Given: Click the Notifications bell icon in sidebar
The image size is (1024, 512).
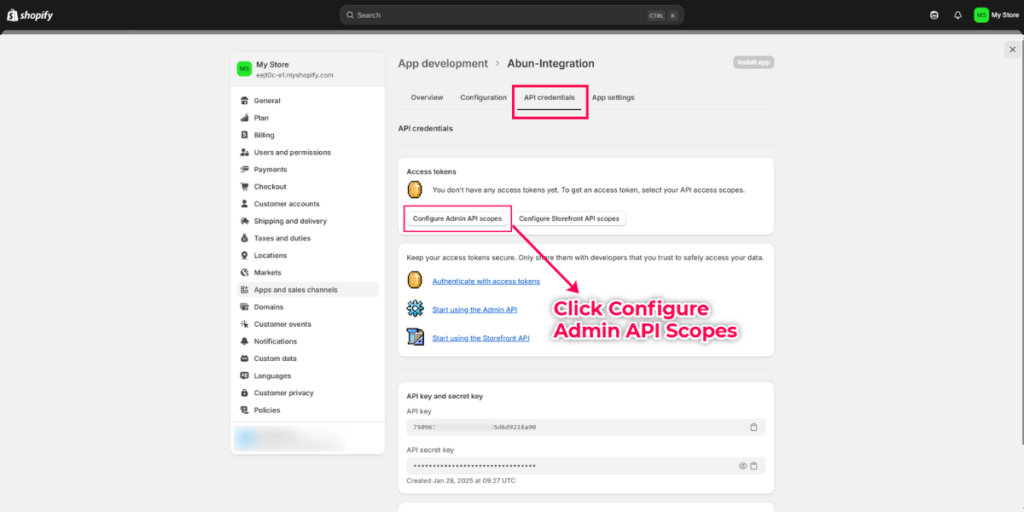Looking at the screenshot, I should (x=244, y=342).
